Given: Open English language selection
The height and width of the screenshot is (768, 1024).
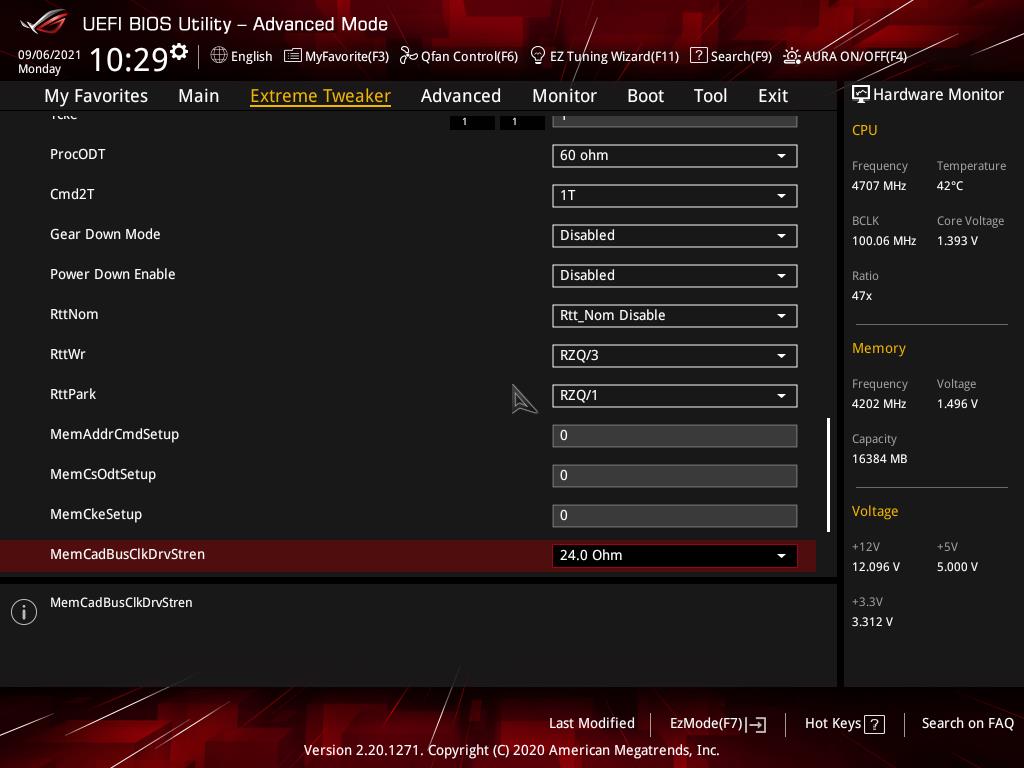Looking at the screenshot, I should point(251,56).
